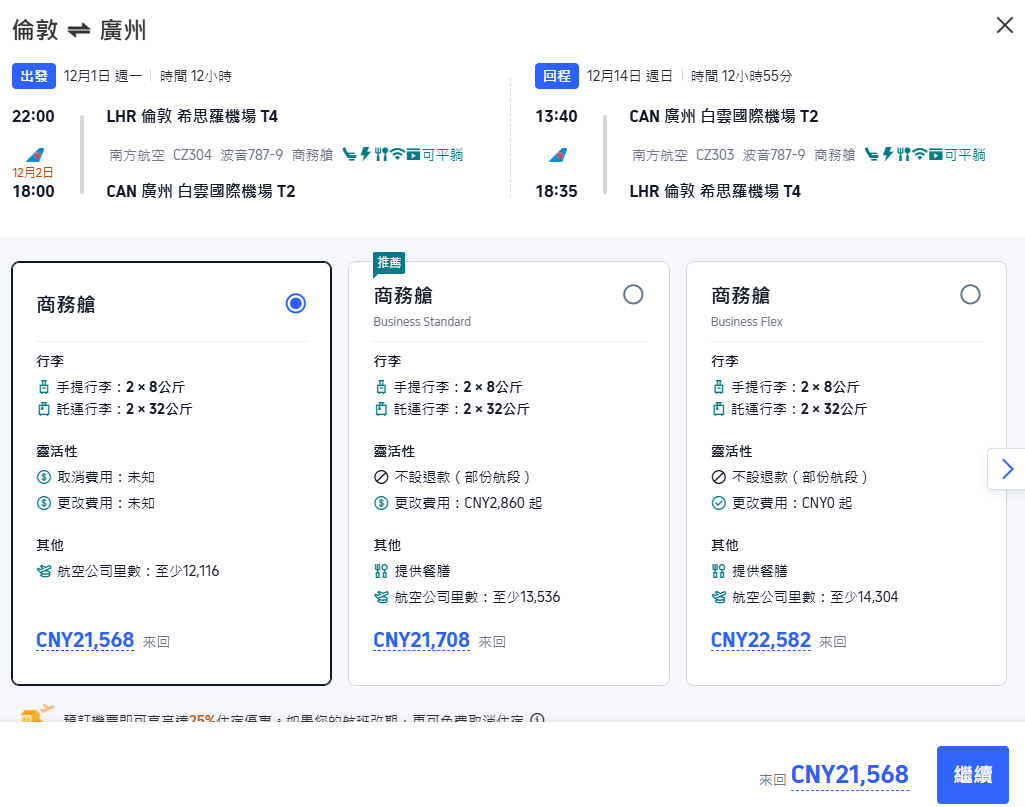
Task: Click the 回程 return badge
Action: 557,76
